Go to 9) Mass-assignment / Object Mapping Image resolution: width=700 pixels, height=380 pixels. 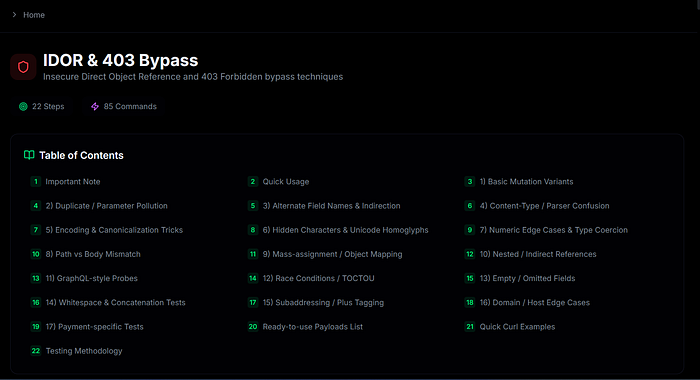click(332, 254)
